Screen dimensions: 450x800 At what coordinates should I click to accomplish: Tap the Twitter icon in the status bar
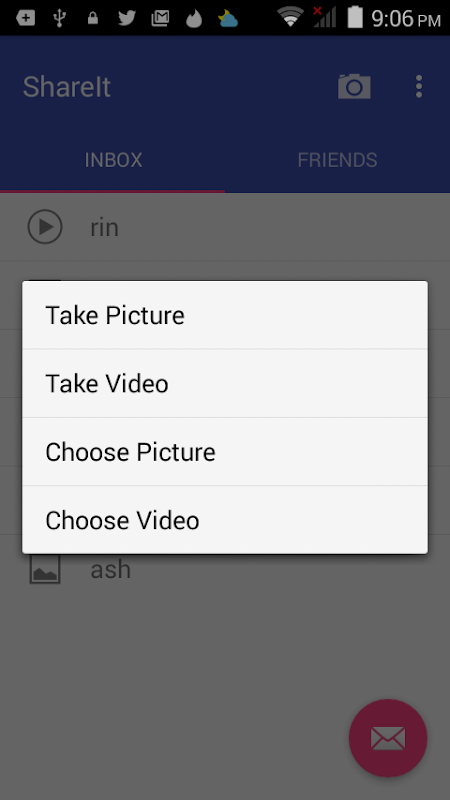click(127, 18)
